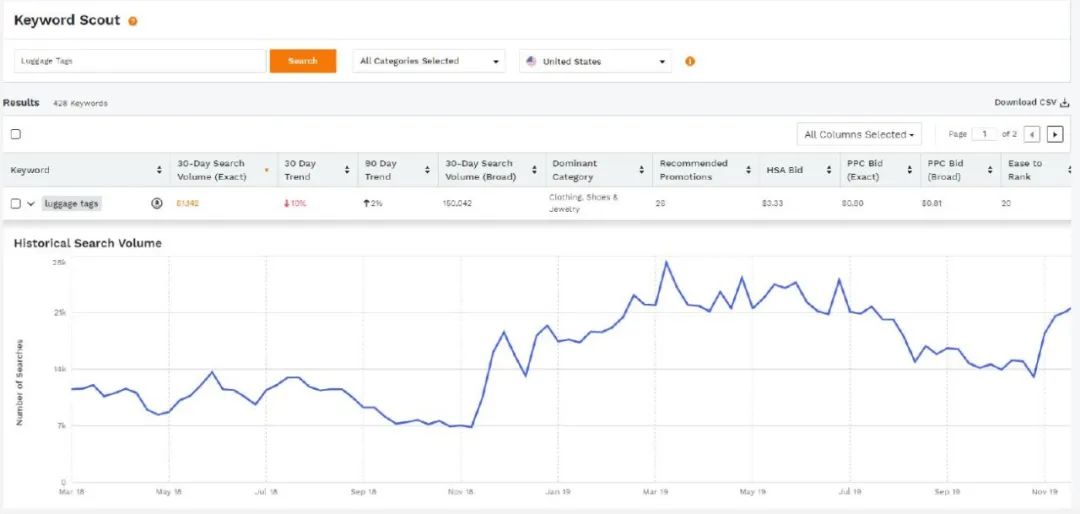Go to previous results page arrow
This screenshot has width=1080, height=514.
click(x=1032, y=134)
